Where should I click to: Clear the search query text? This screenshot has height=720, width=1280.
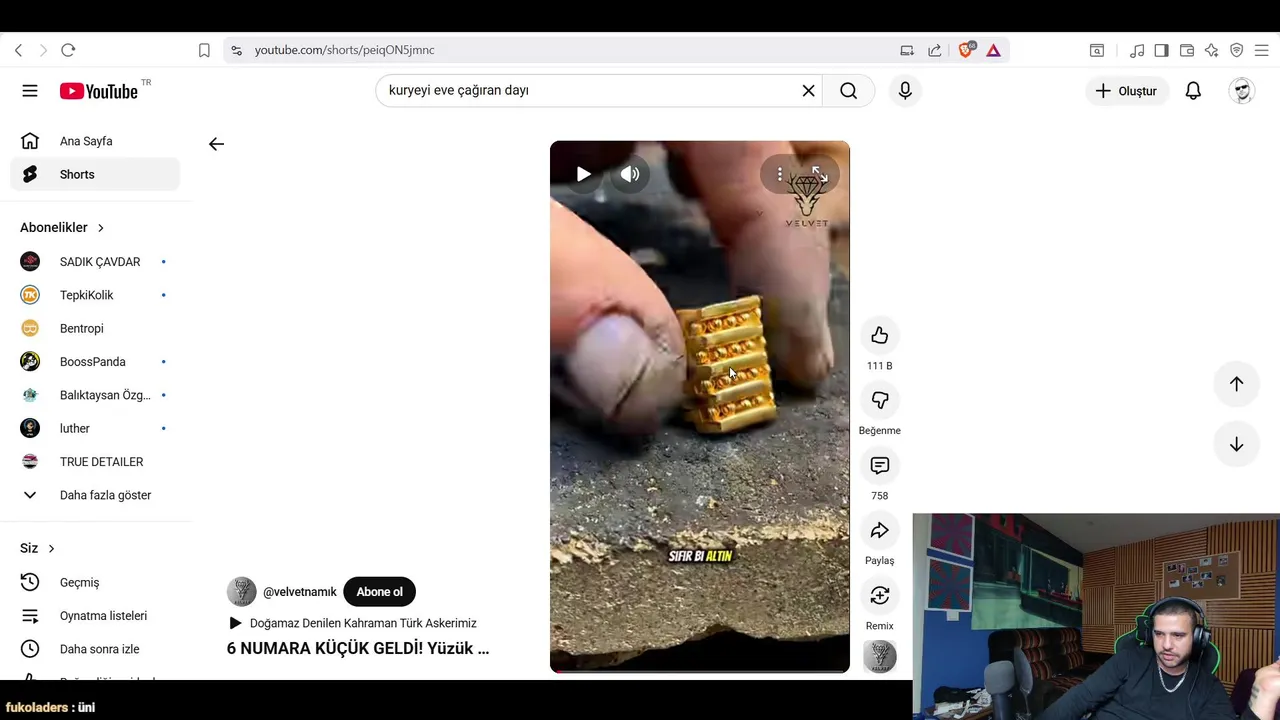click(808, 91)
